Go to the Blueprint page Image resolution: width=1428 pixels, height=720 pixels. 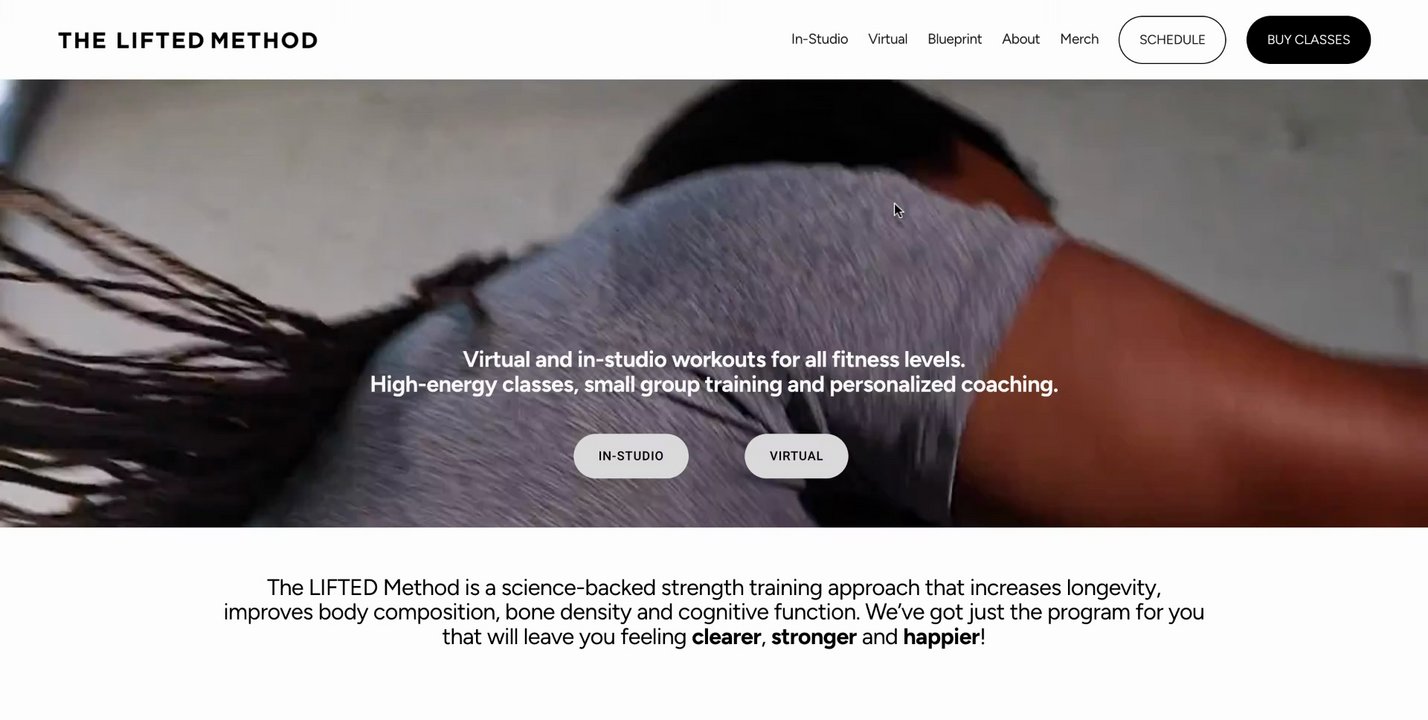(x=955, y=39)
